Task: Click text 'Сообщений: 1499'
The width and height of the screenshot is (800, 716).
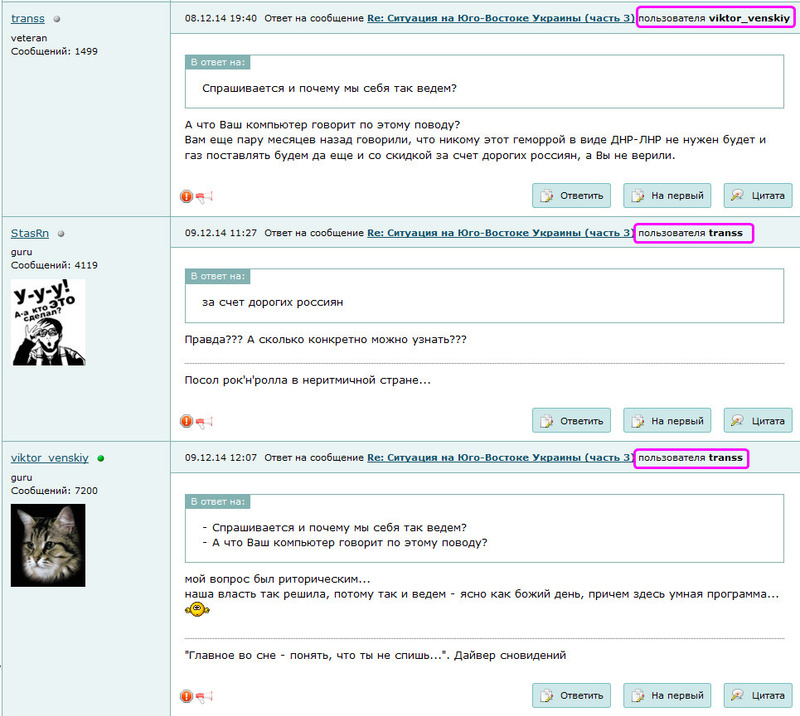Action: point(54,51)
